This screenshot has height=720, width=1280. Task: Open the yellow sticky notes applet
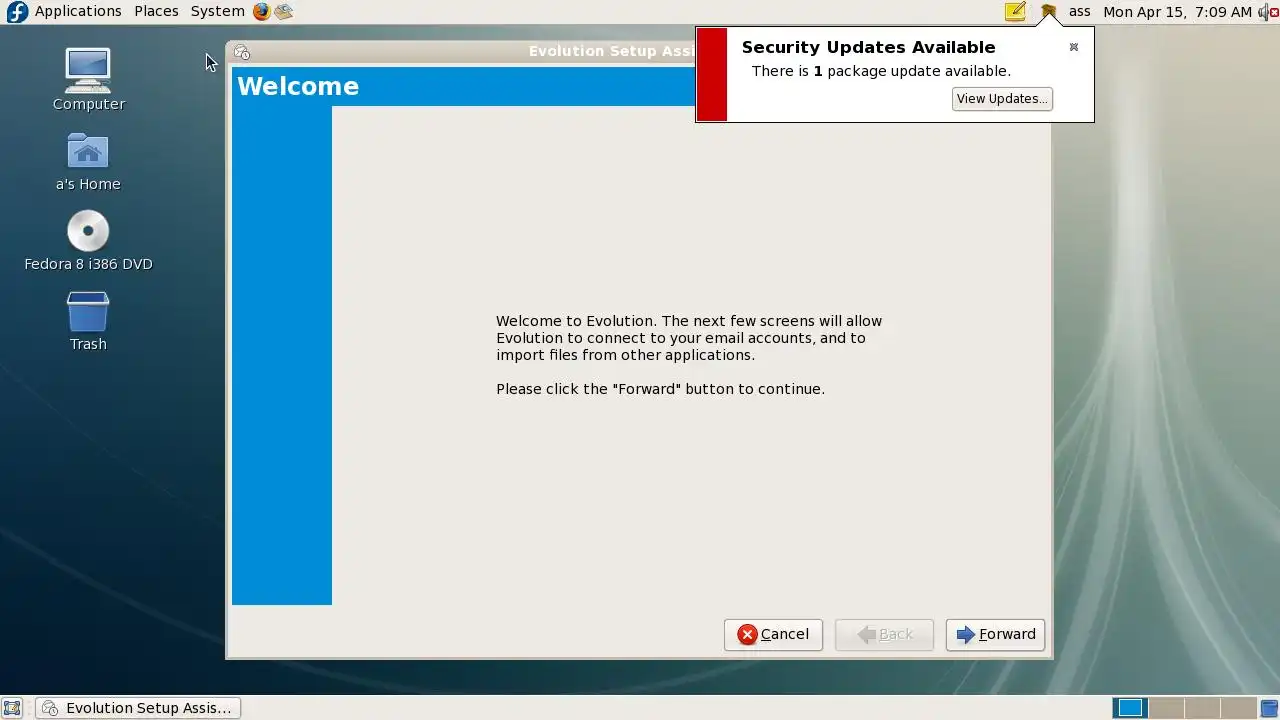click(x=1015, y=12)
